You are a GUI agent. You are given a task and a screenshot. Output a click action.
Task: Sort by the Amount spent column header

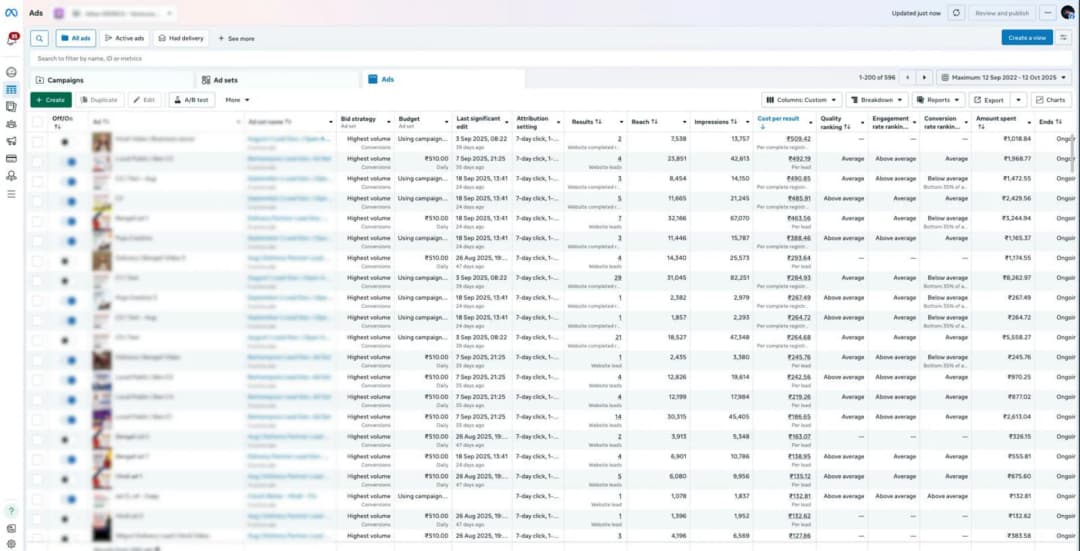998,122
